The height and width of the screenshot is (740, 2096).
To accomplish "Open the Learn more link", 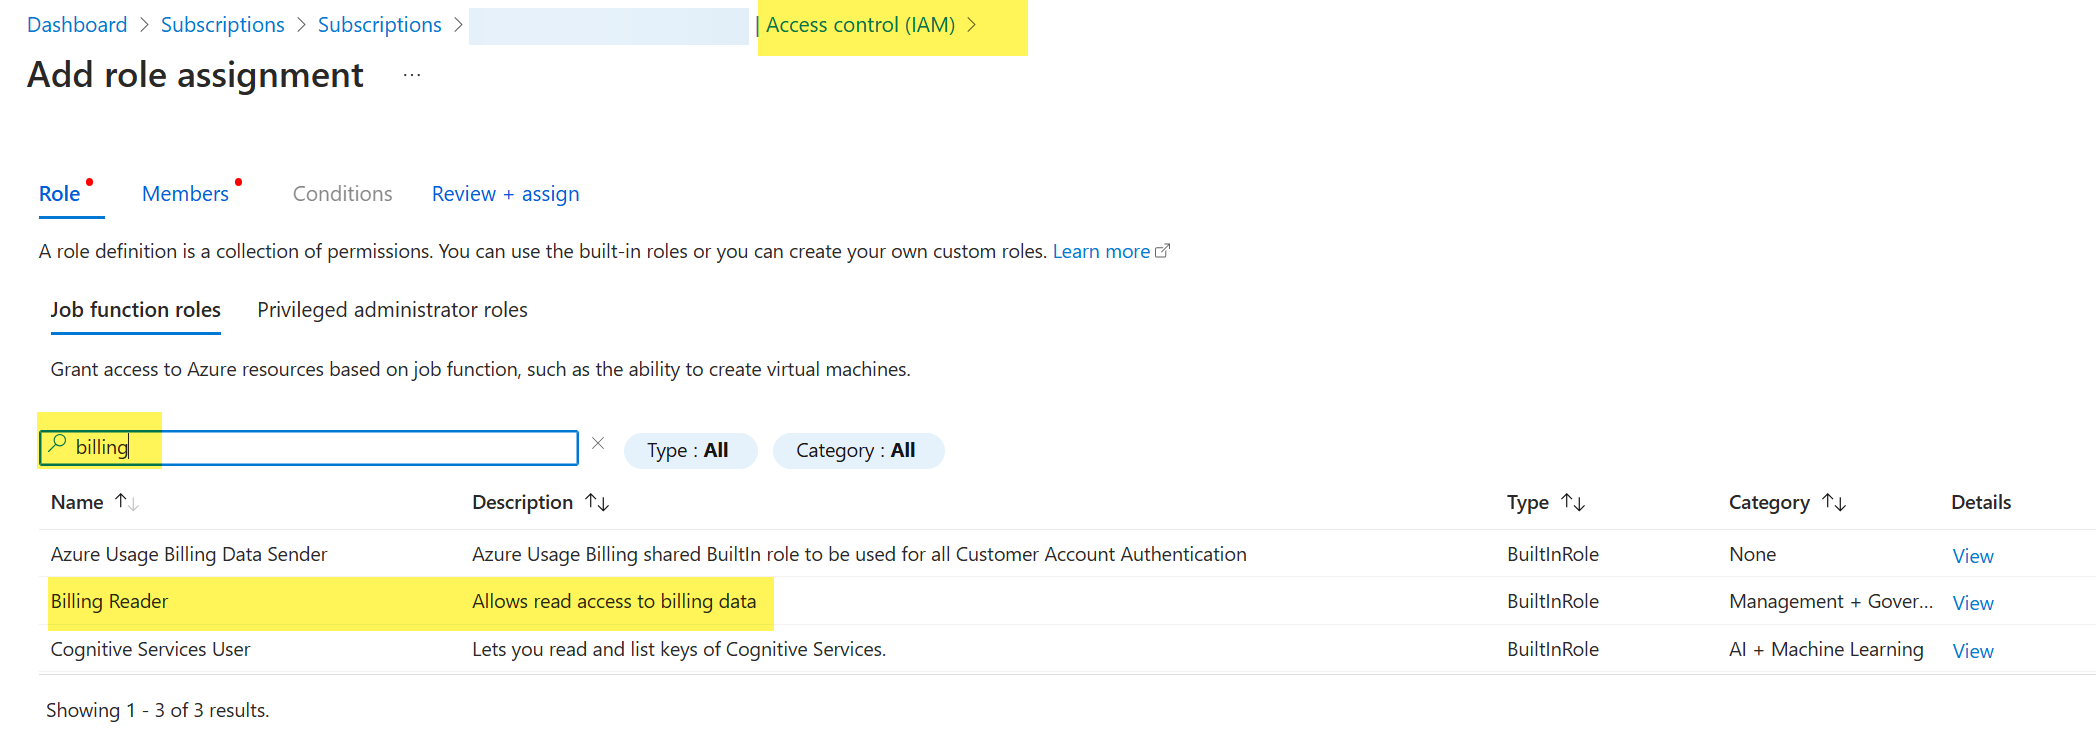I will [x=1101, y=251].
